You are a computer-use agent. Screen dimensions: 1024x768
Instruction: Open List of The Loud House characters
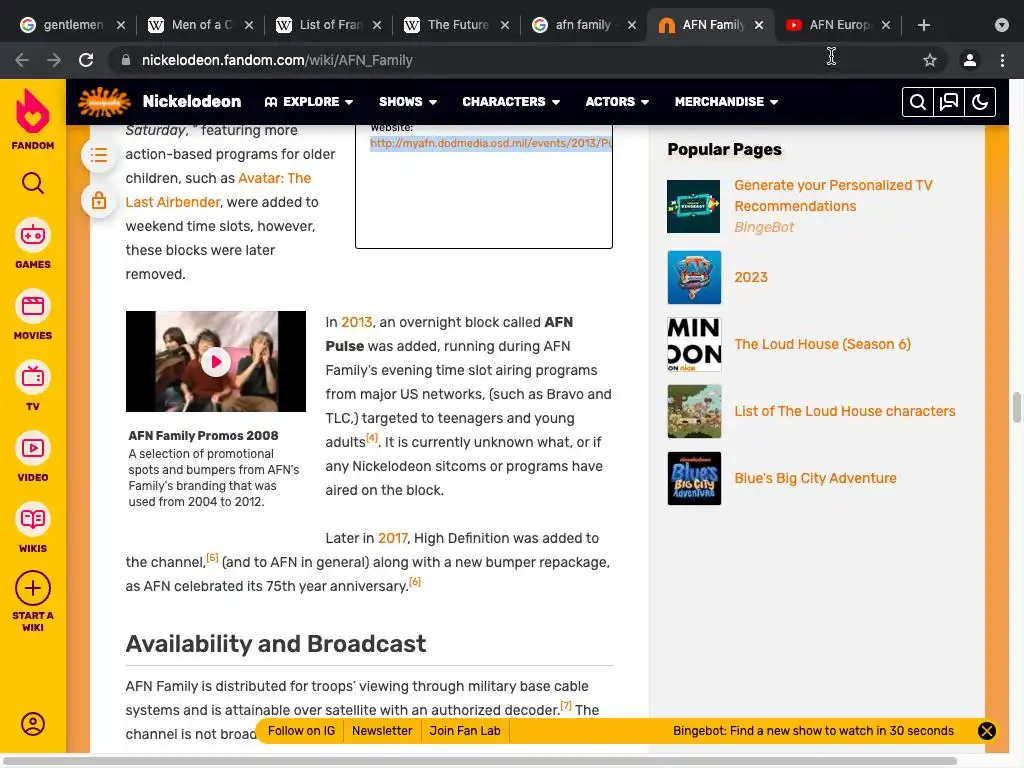[844, 411]
